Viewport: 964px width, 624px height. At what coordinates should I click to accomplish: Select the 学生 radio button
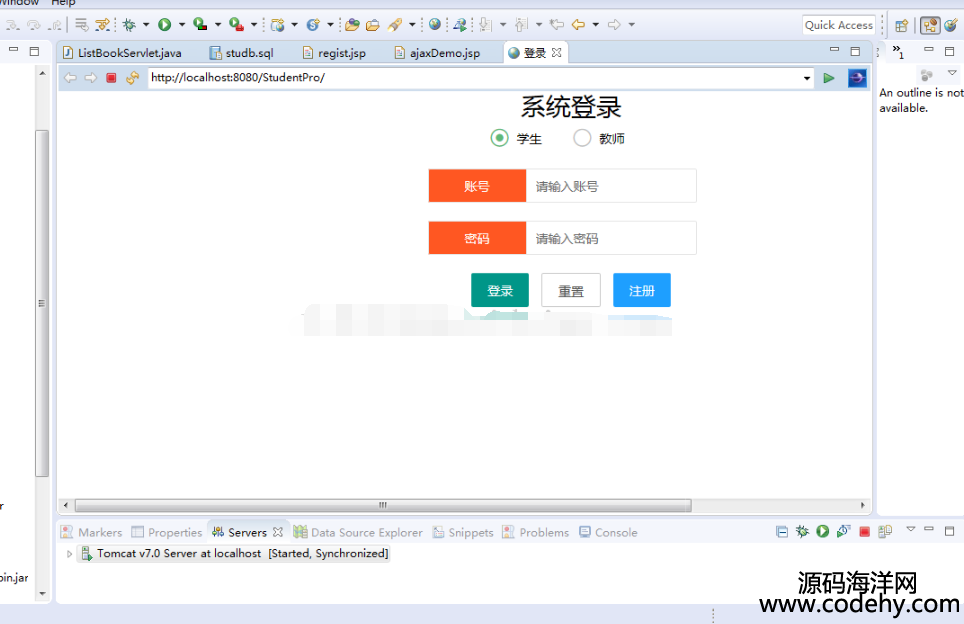click(x=500, y=138)
